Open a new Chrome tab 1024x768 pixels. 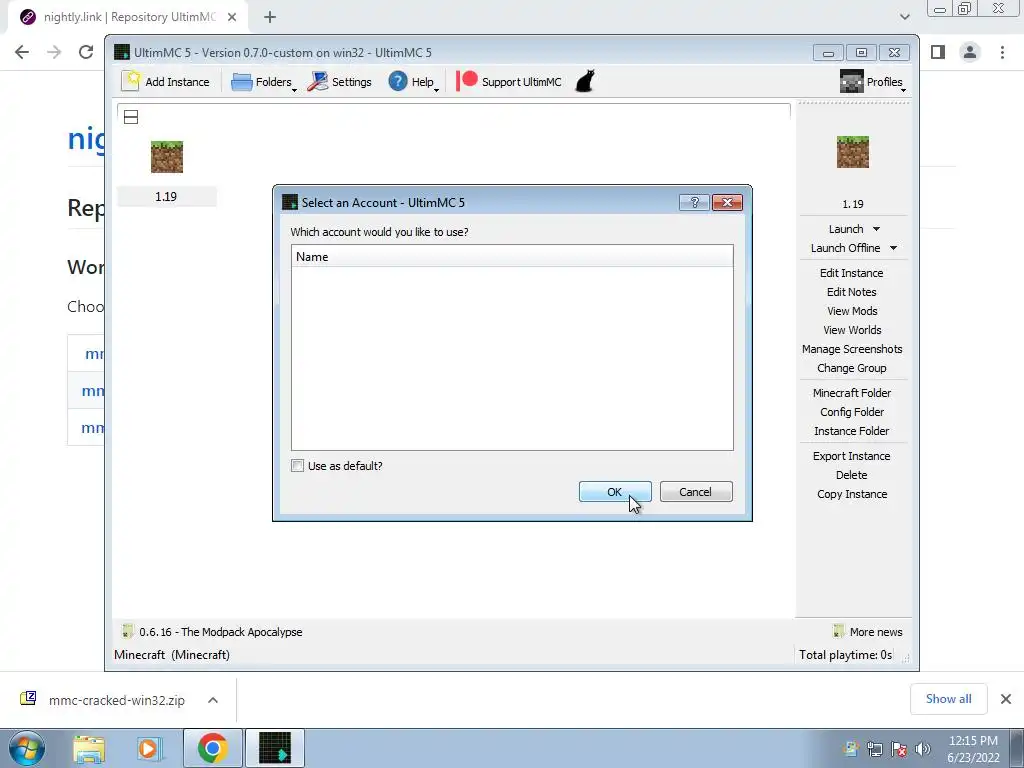[x=270, y=17]
